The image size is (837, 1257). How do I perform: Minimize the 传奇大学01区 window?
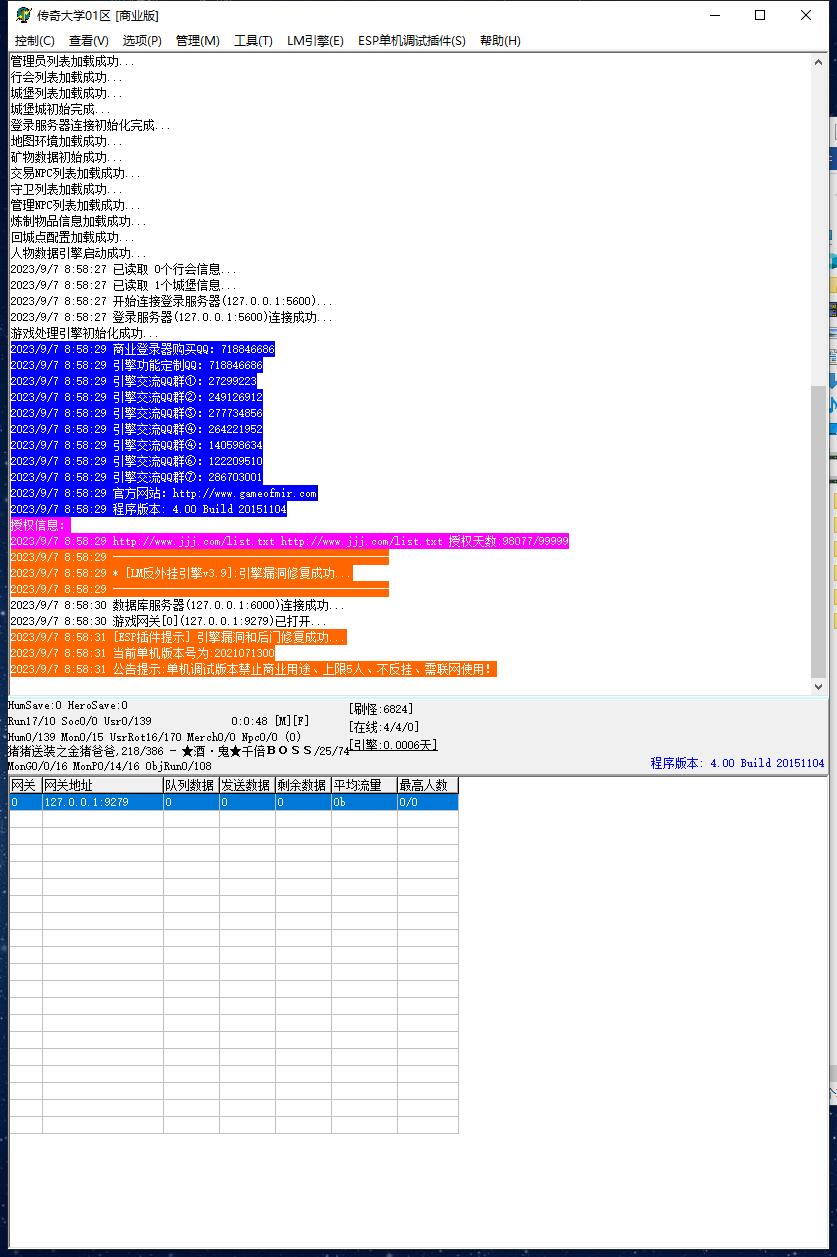point(714,15)
